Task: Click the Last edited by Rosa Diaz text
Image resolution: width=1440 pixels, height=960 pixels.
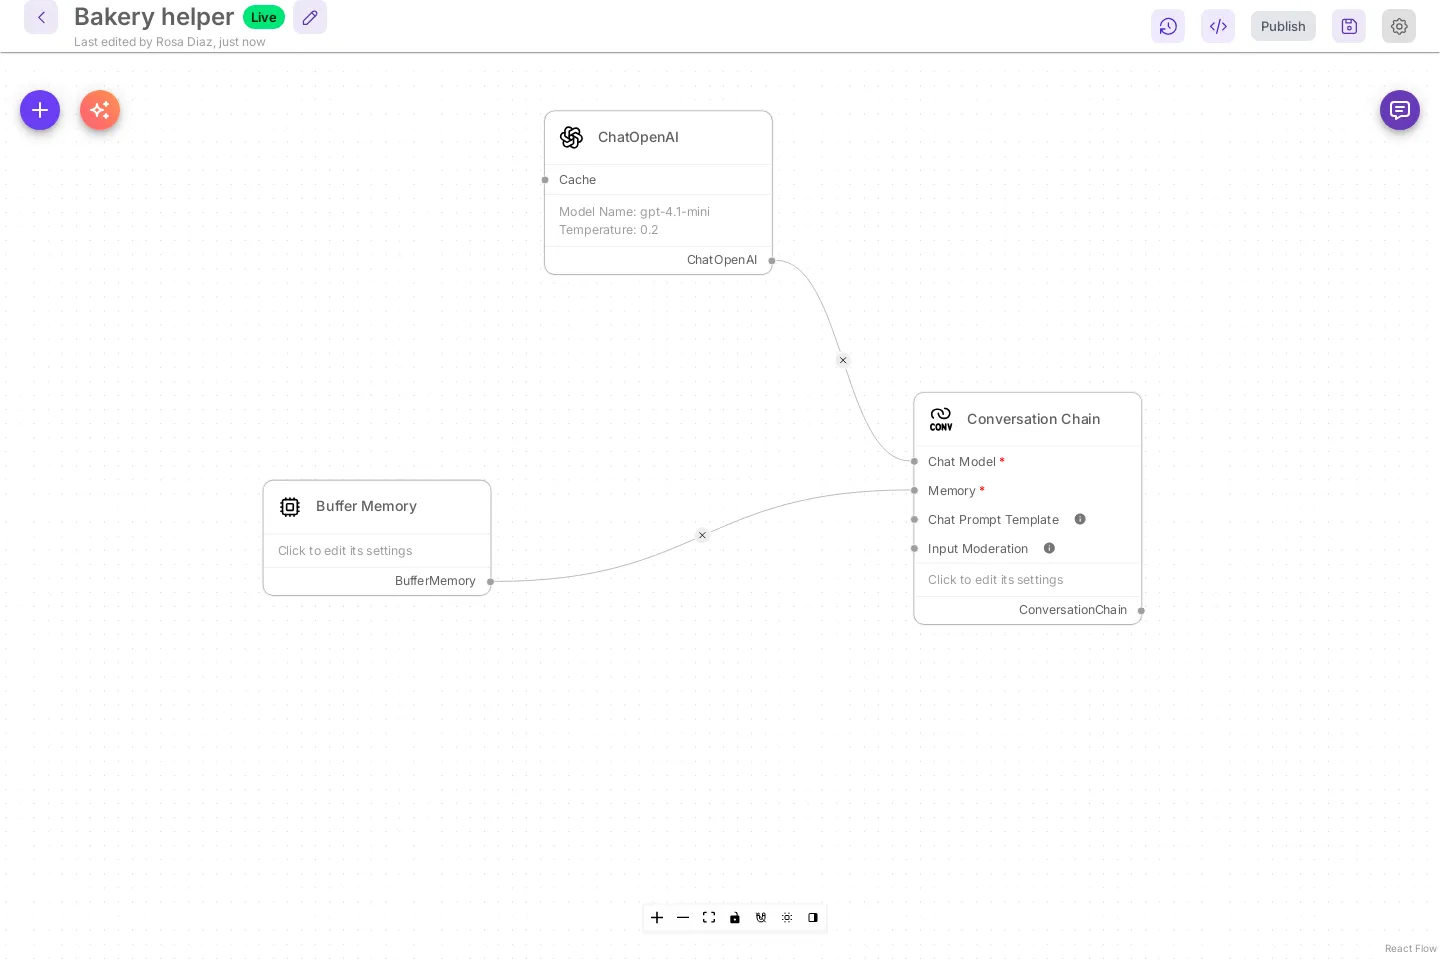Action: pos(169,42)
